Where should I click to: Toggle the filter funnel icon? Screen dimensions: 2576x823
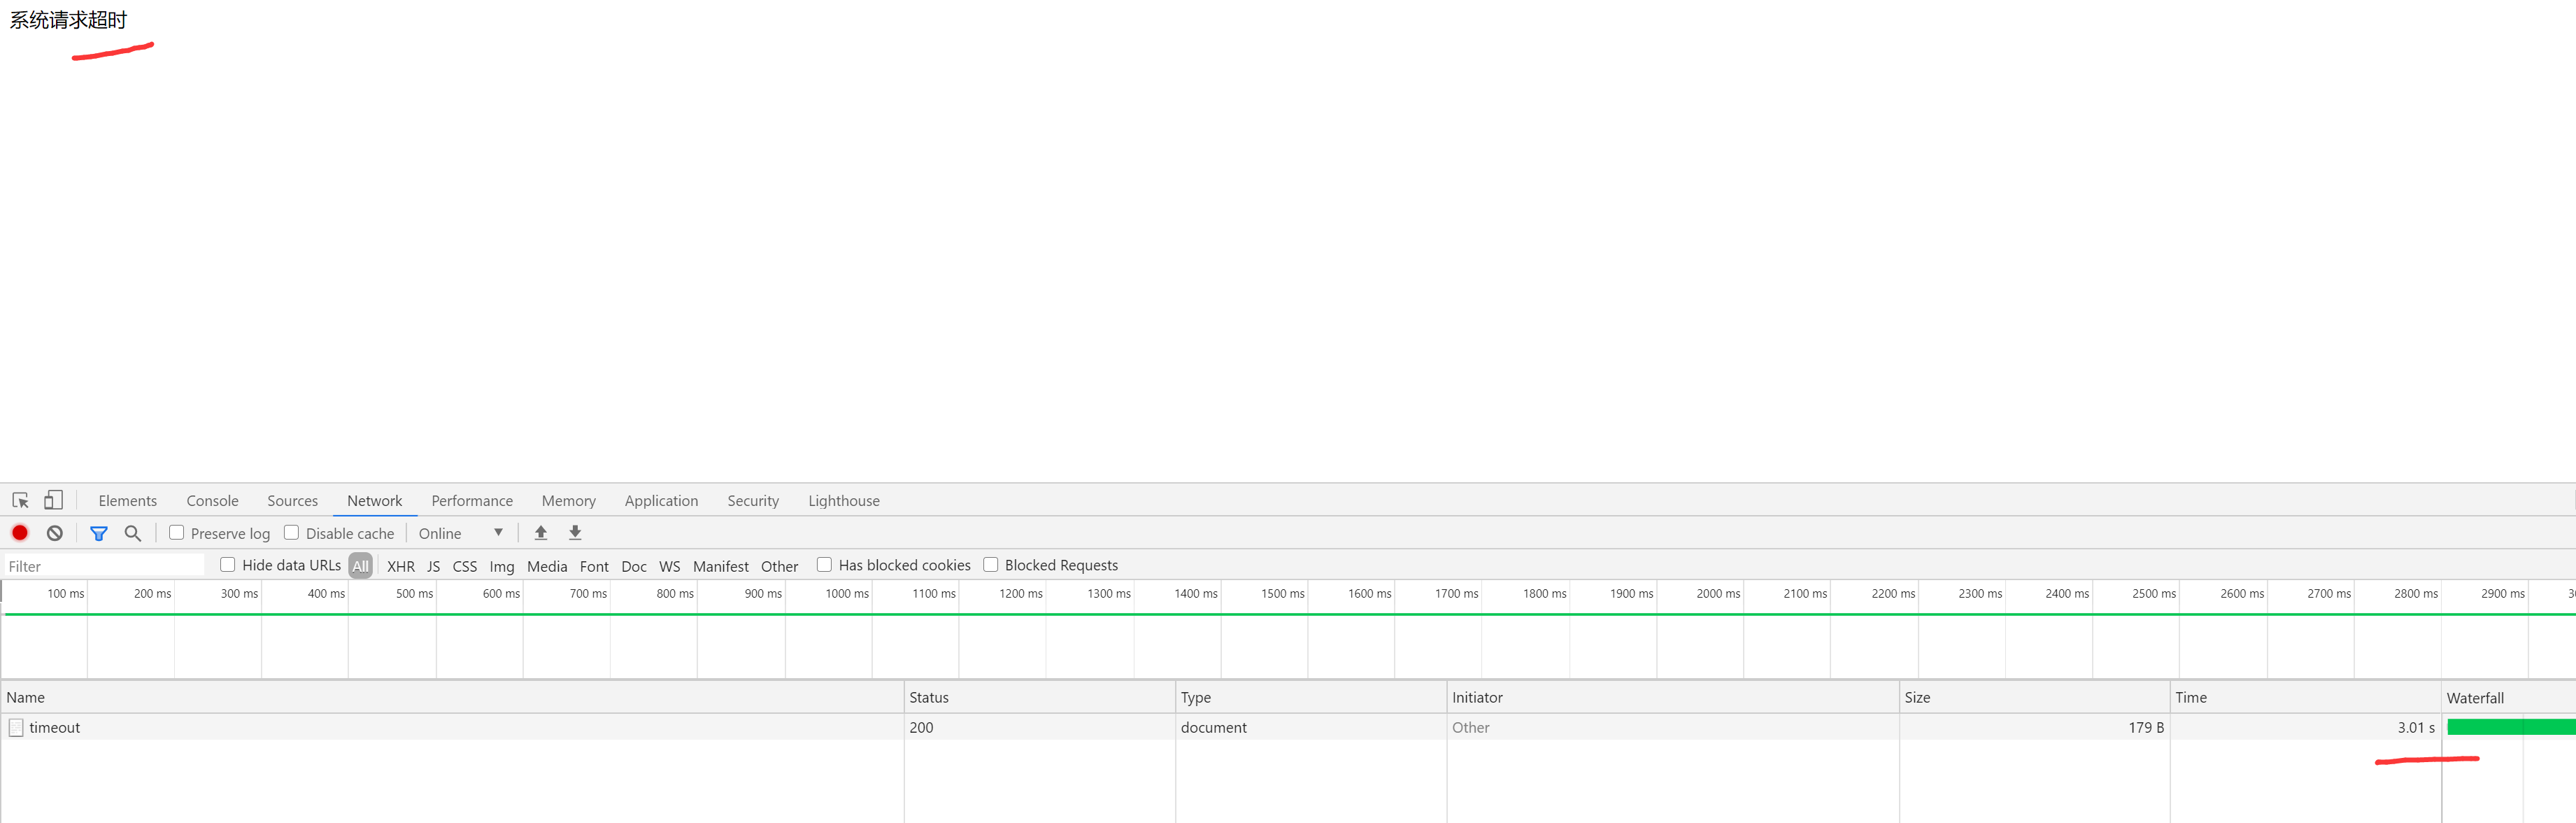coord(99,533)
